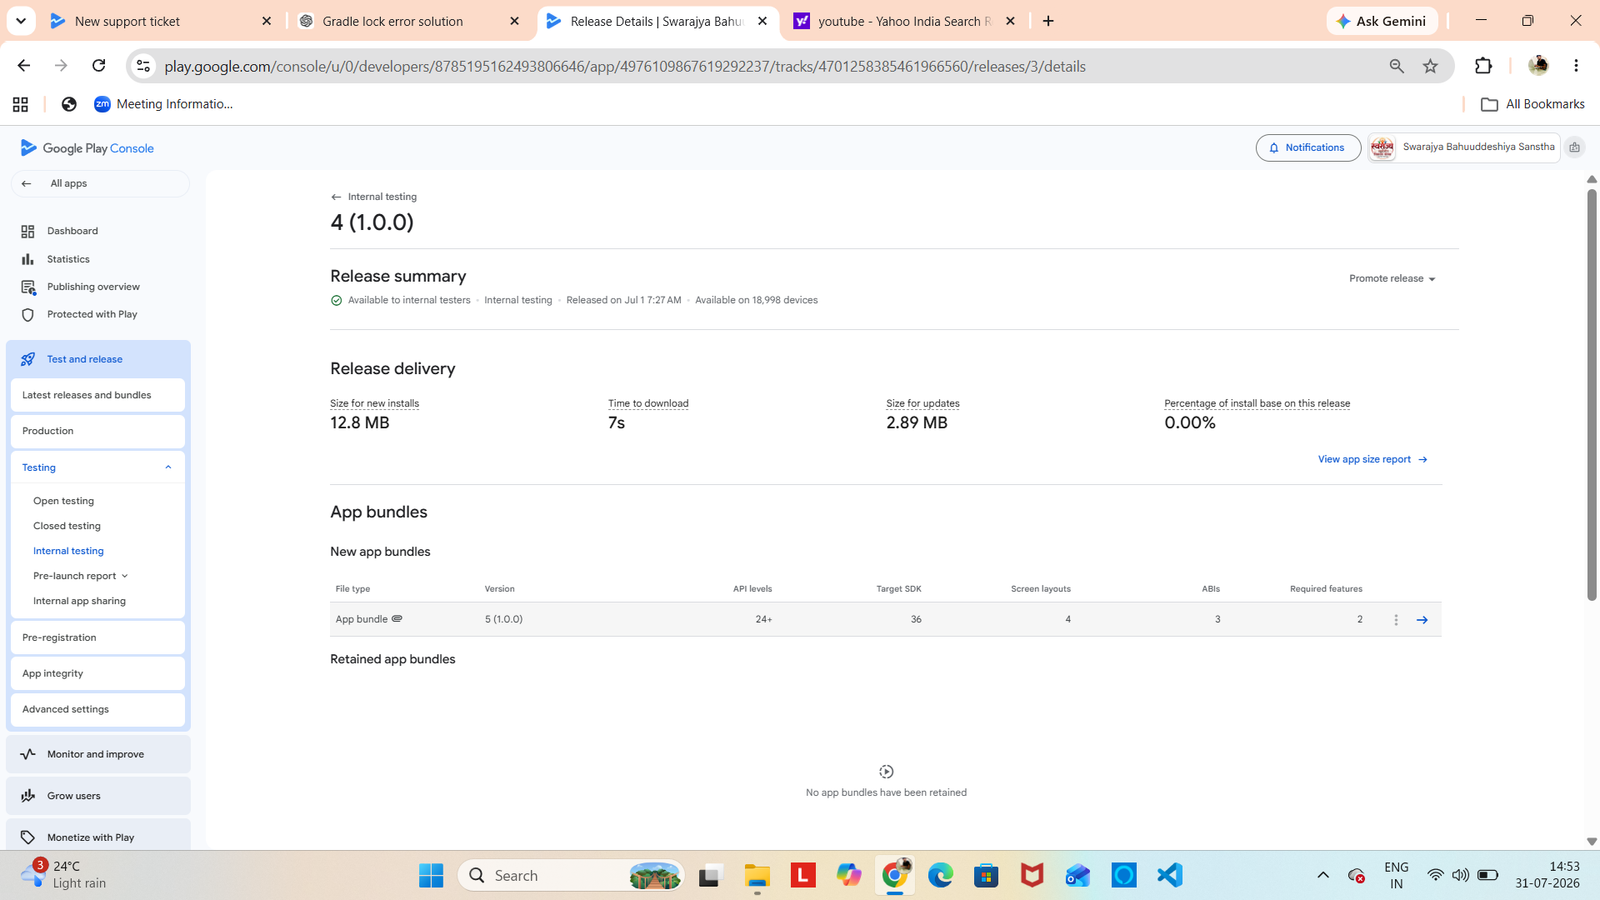Open the tab search dropdown arrow
1600x900 pixels.
20,21
